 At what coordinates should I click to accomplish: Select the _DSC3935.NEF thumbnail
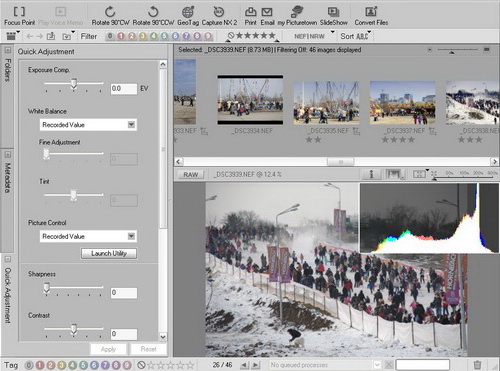(x=326, y=103)
